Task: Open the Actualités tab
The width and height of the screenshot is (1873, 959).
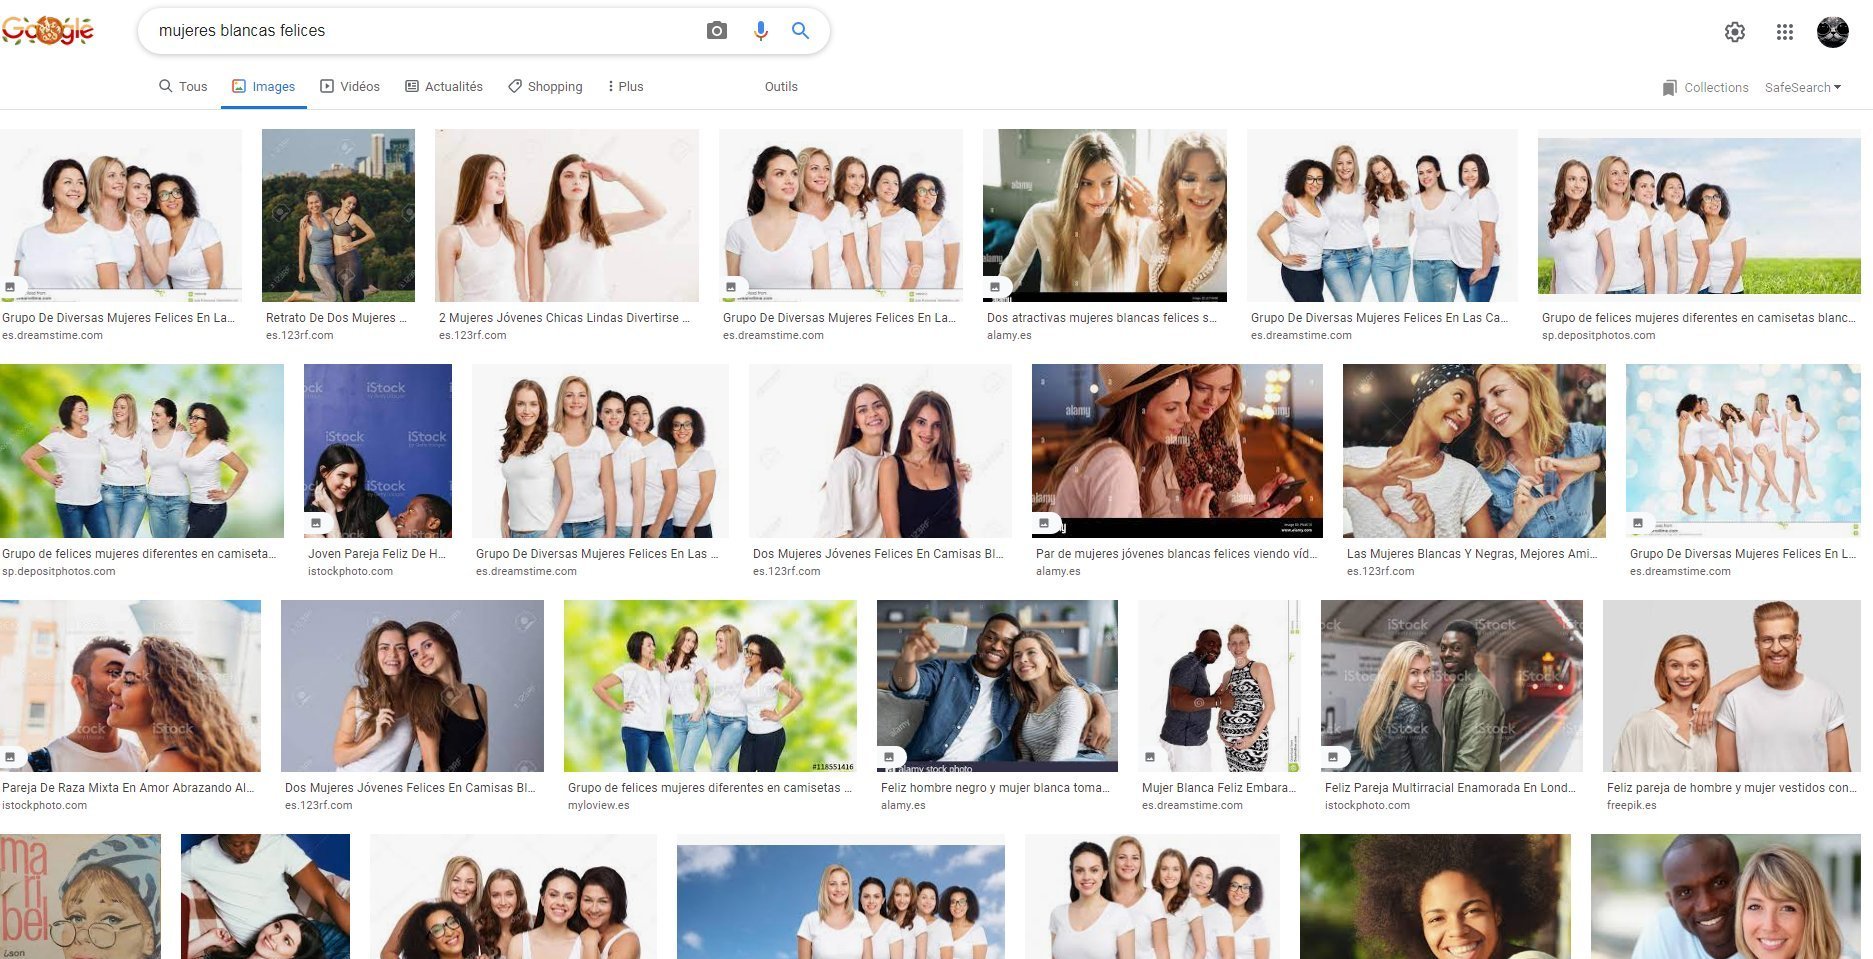Action: (444, 87)
